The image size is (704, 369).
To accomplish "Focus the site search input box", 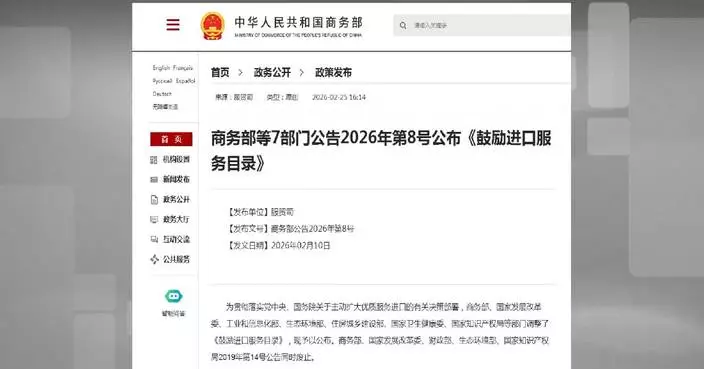I will point(482,26).
